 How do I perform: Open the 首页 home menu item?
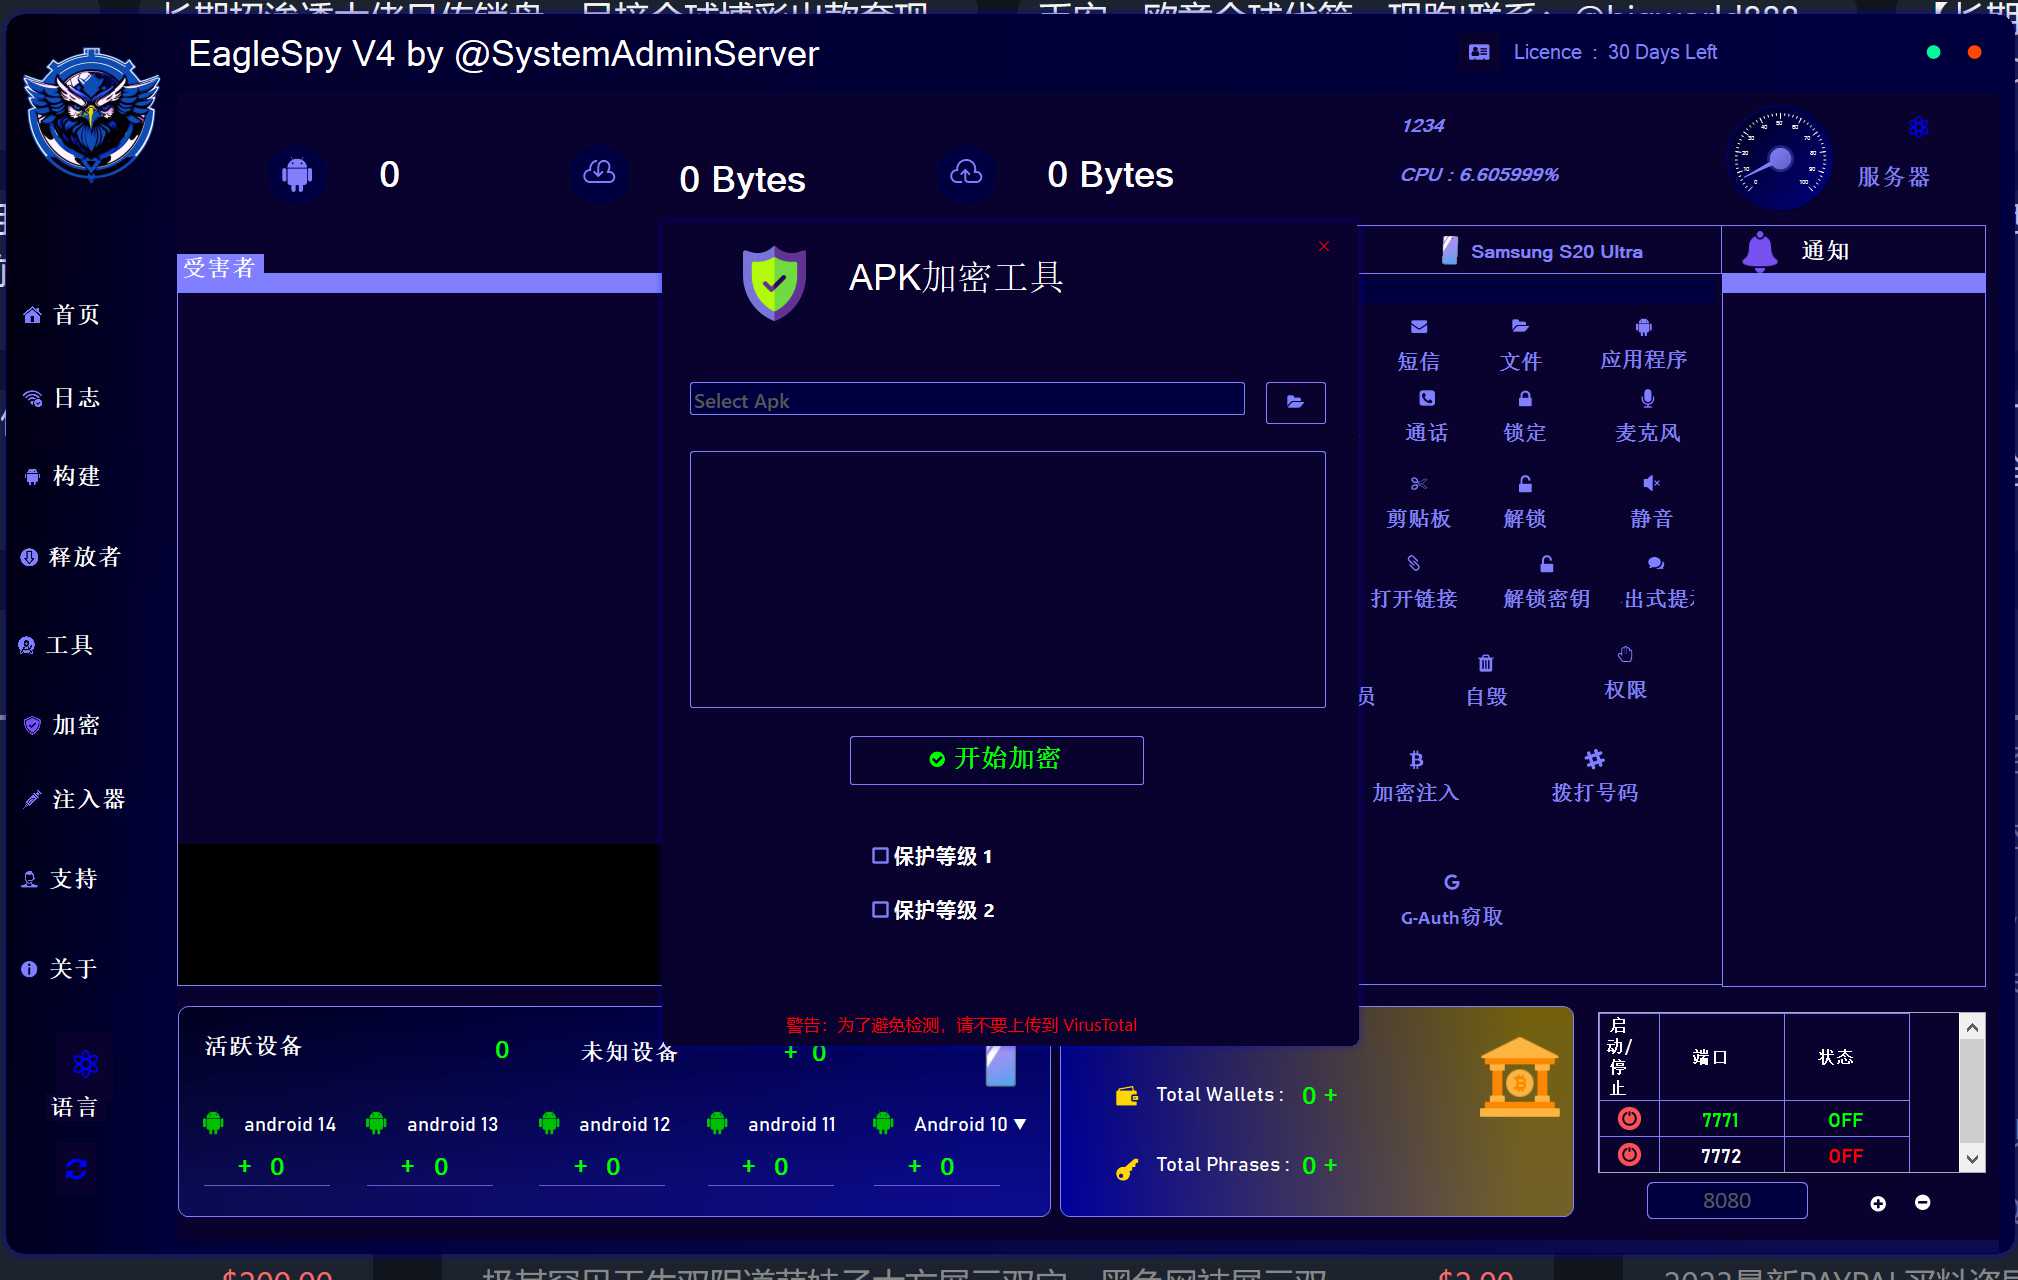tap(61, 315)
